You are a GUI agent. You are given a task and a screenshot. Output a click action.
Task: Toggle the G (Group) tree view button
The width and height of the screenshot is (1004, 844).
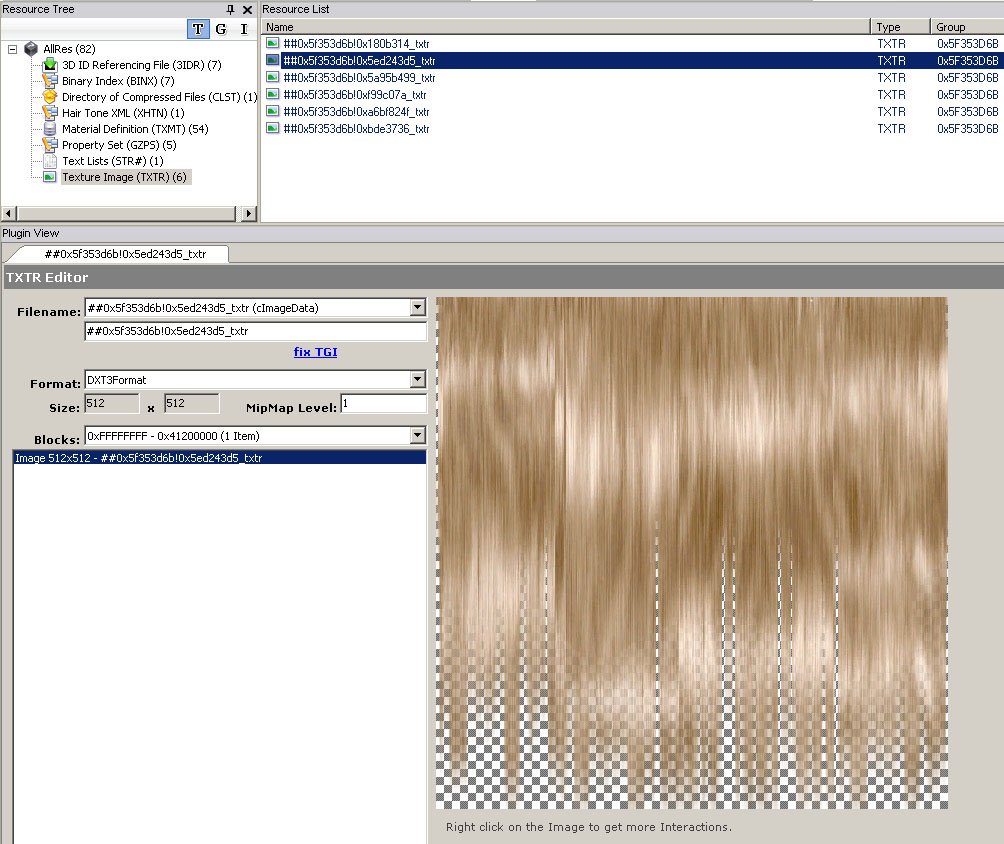(221, 29)
